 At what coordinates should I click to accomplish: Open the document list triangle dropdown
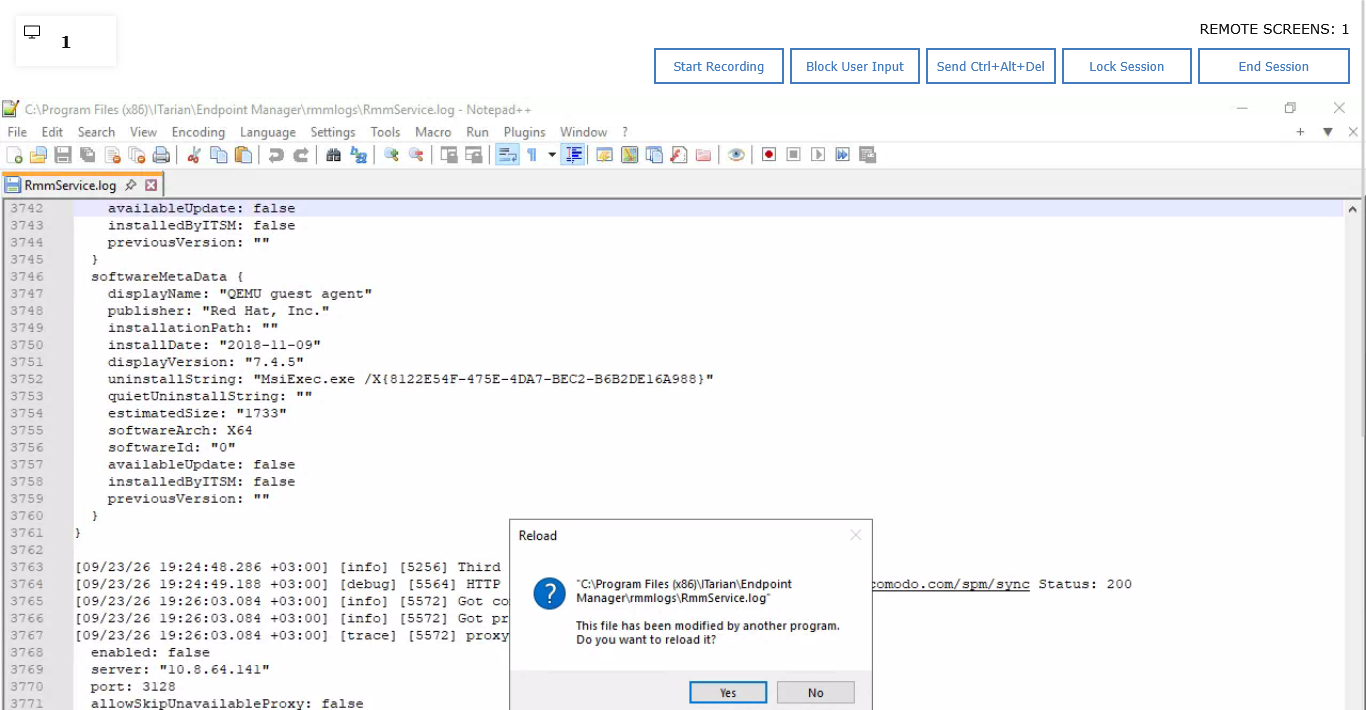[1328, 132]
